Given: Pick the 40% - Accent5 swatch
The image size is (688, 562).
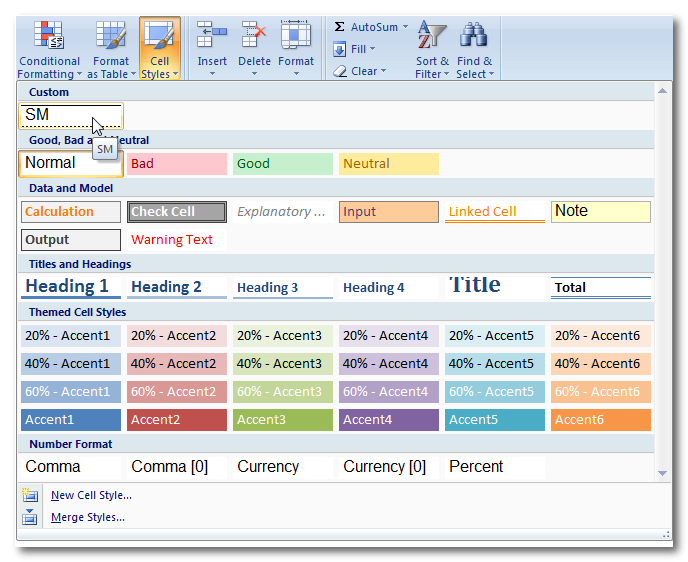Looking at the screenshot, I should point(495,364).
